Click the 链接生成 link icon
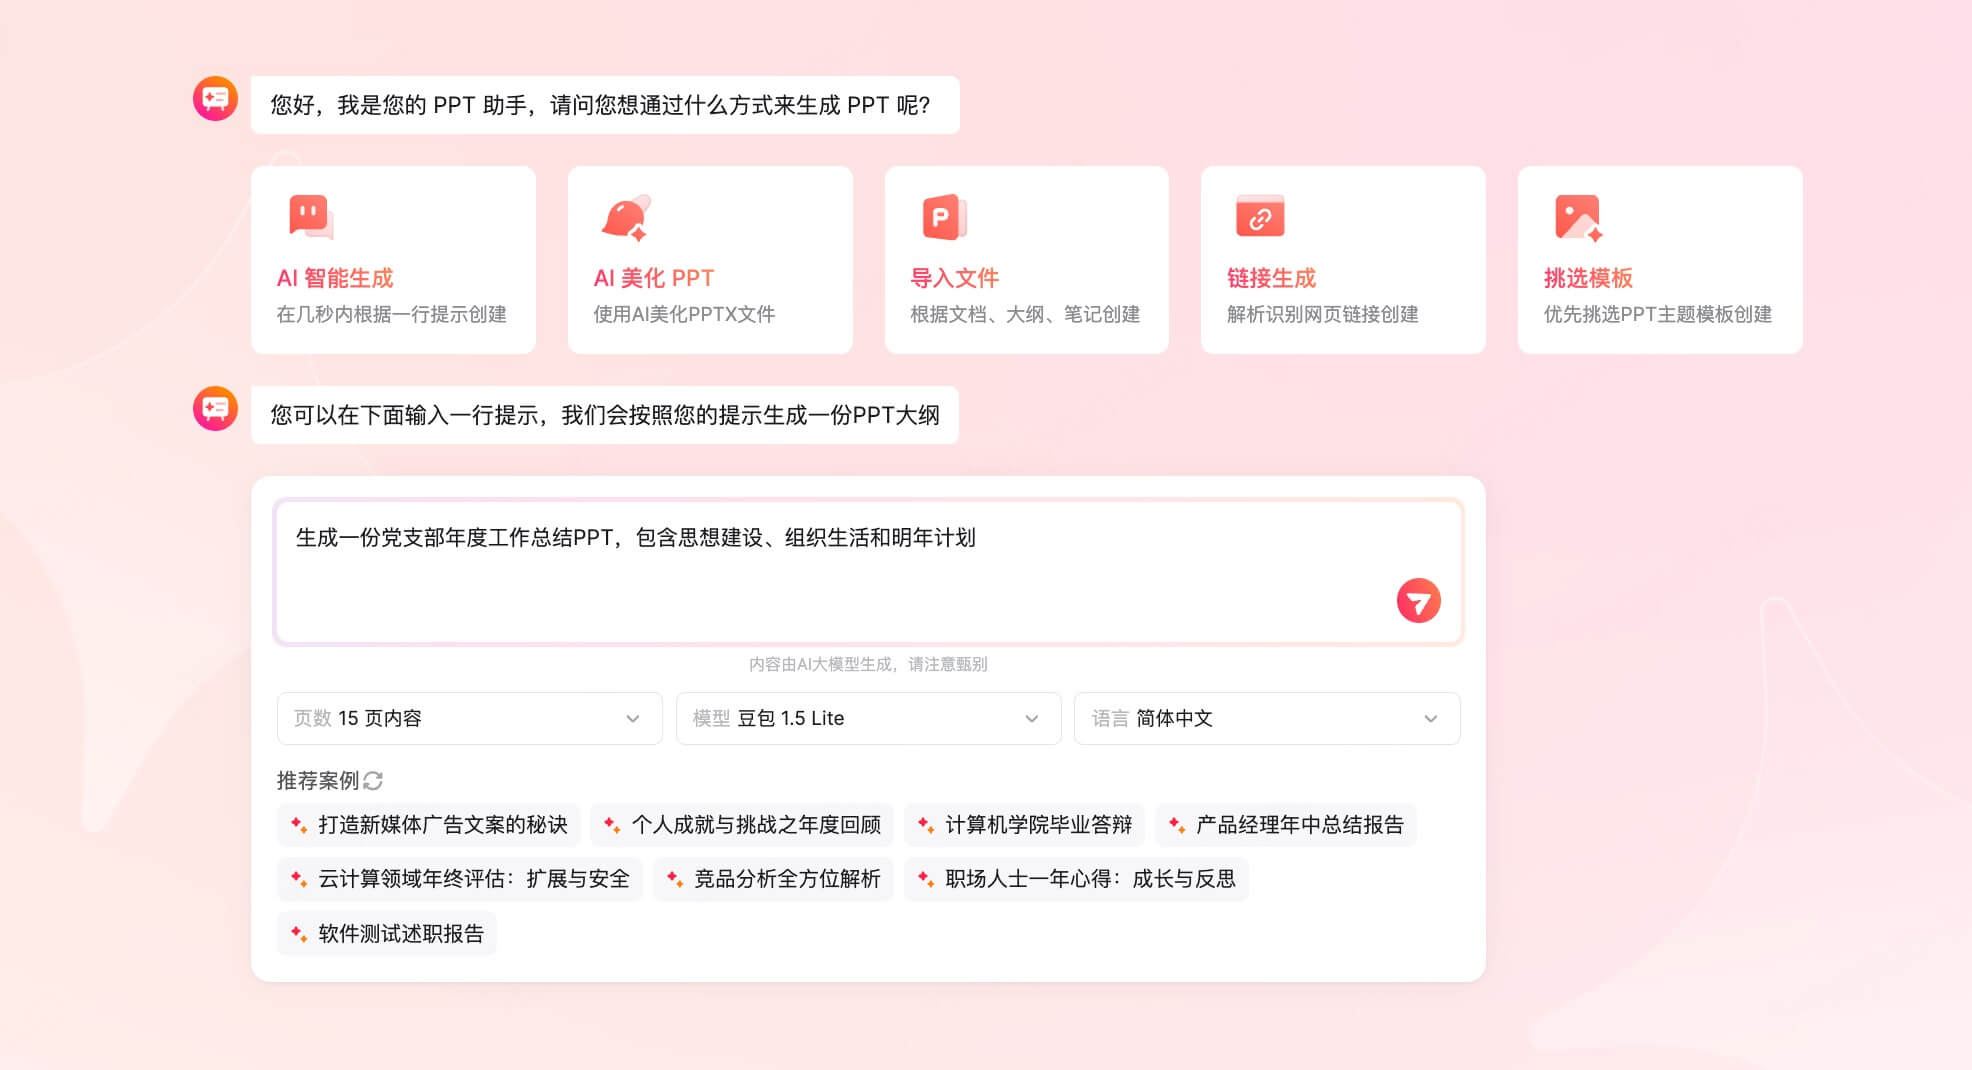This screenshot has height=1070, width=1972. click(x=1260, y=217)
